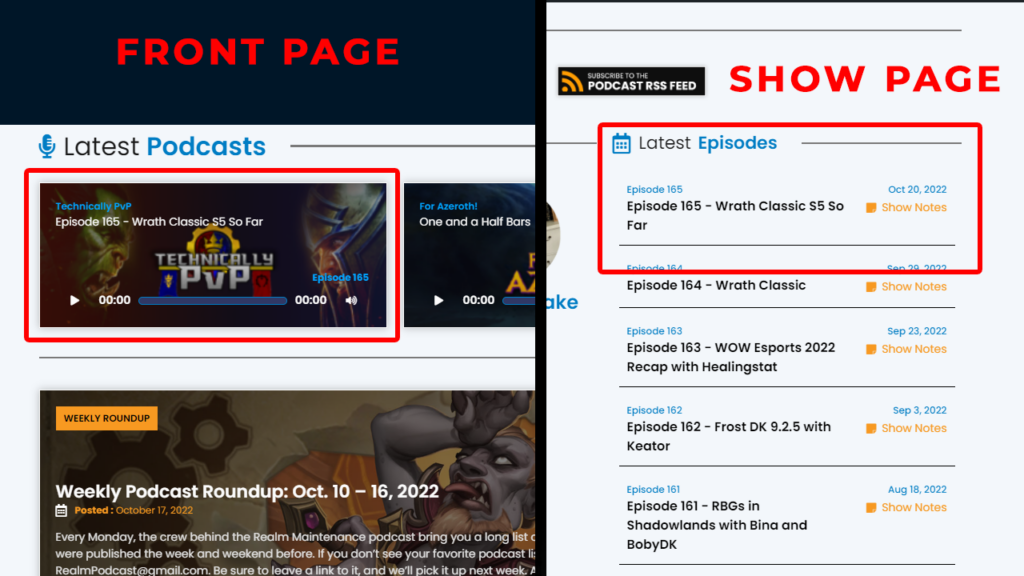Click the note icon next to Episode 161 Show Notes
1024x576 pixels.
871,507
